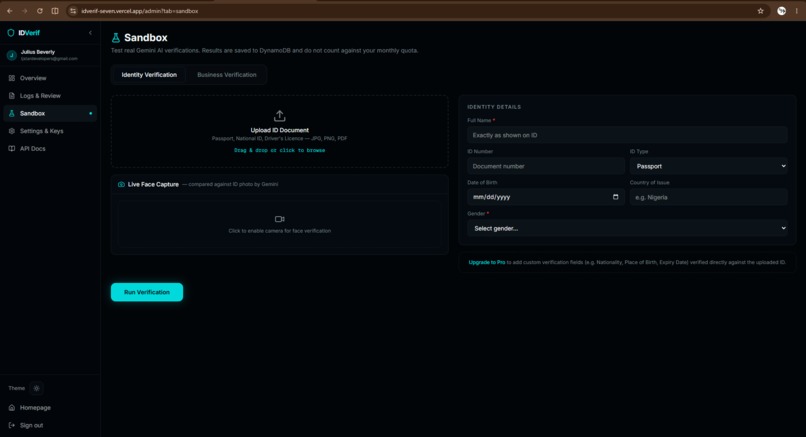Switch to Business Verification tab

tap(227, 75)
